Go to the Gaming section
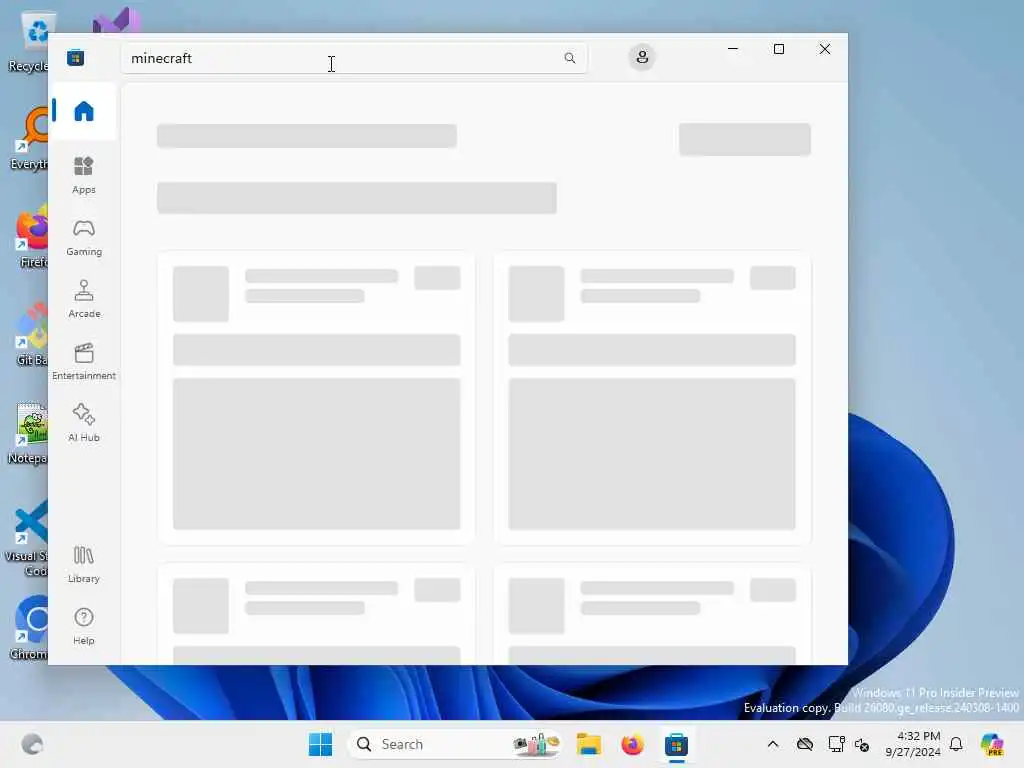Screen dimensions: 1024x768 click(x=84, y=237)
